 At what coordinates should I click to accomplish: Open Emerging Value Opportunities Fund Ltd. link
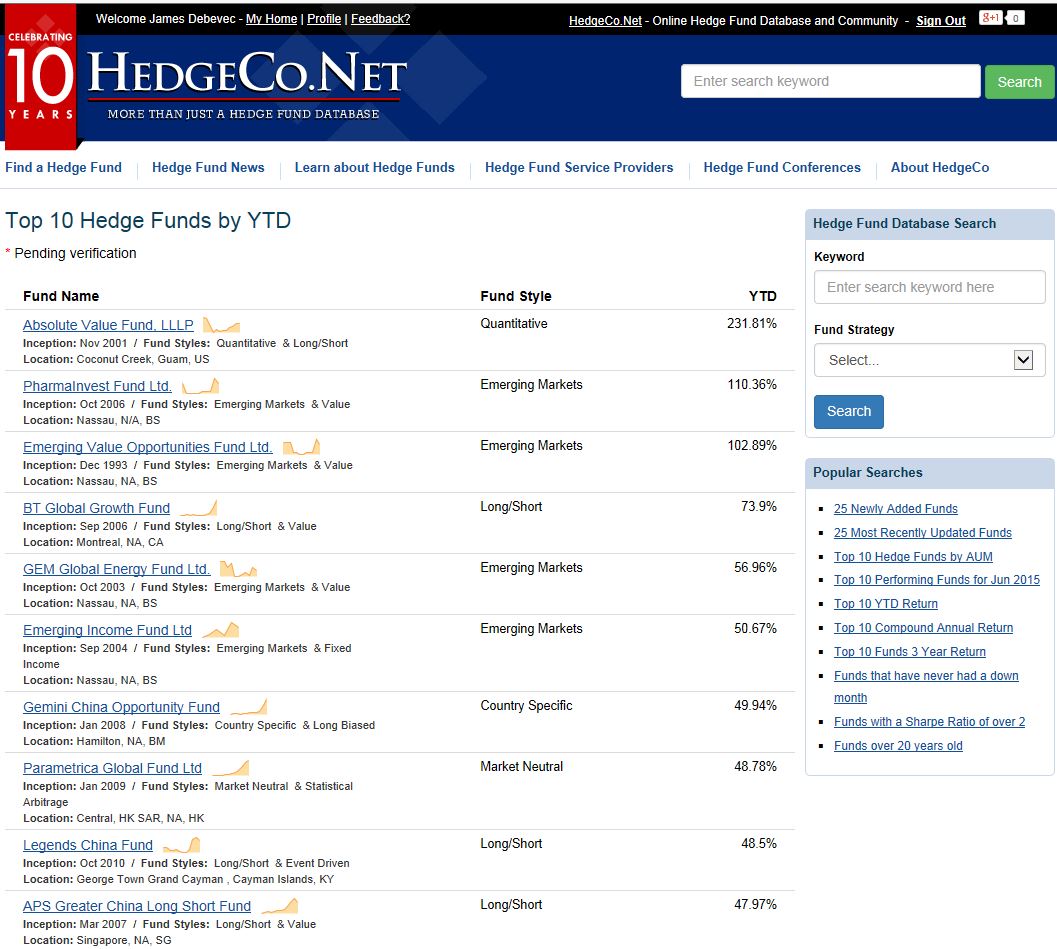[x=148, y=447]
